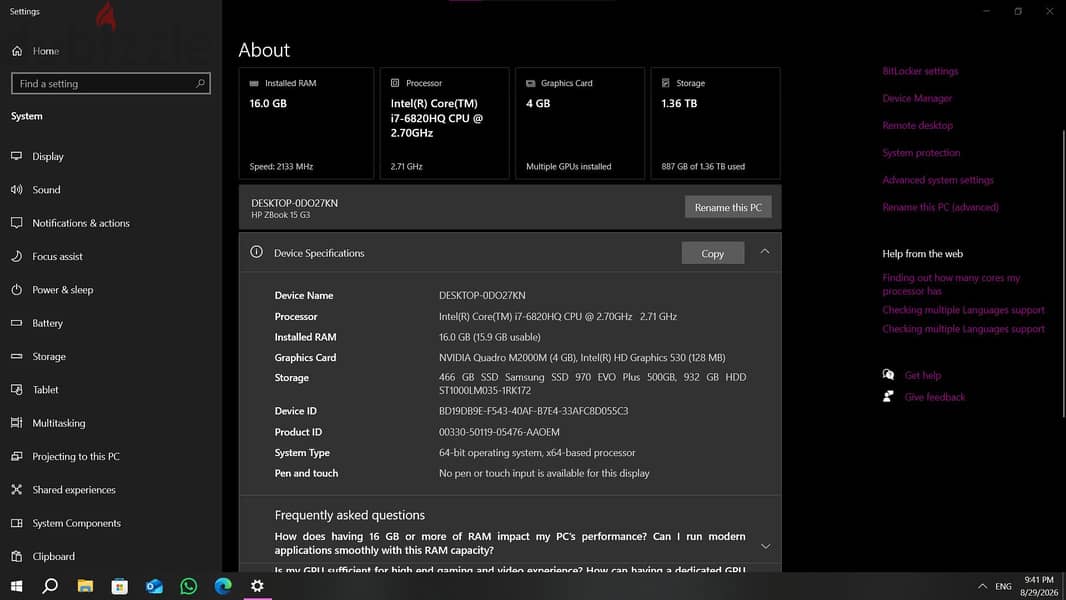The width and height of the screenshot is (1066, 600).
Task: Open the Home icon in Settings sidebar
Action: [17, 51]
